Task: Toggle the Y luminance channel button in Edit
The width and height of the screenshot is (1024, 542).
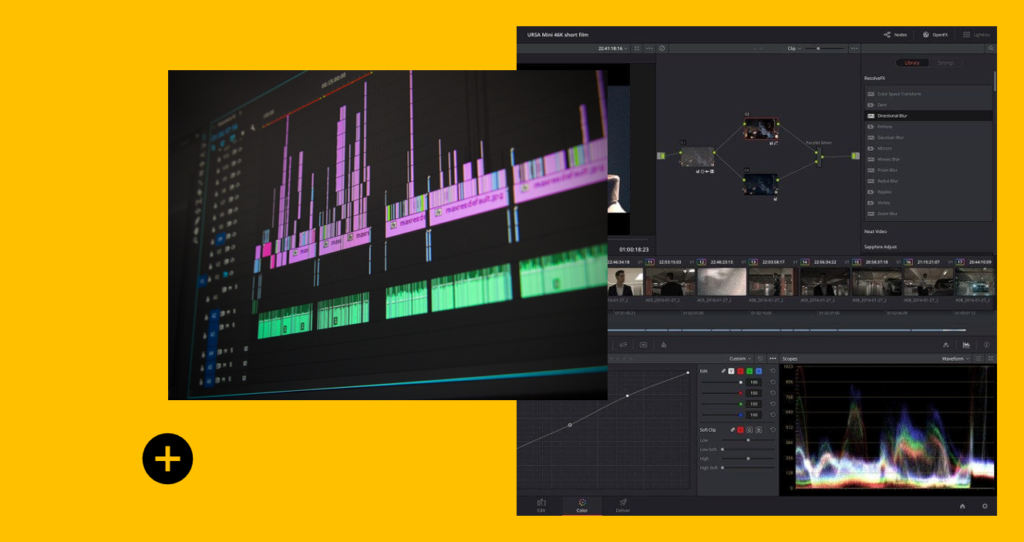Action: click(731, 371)
